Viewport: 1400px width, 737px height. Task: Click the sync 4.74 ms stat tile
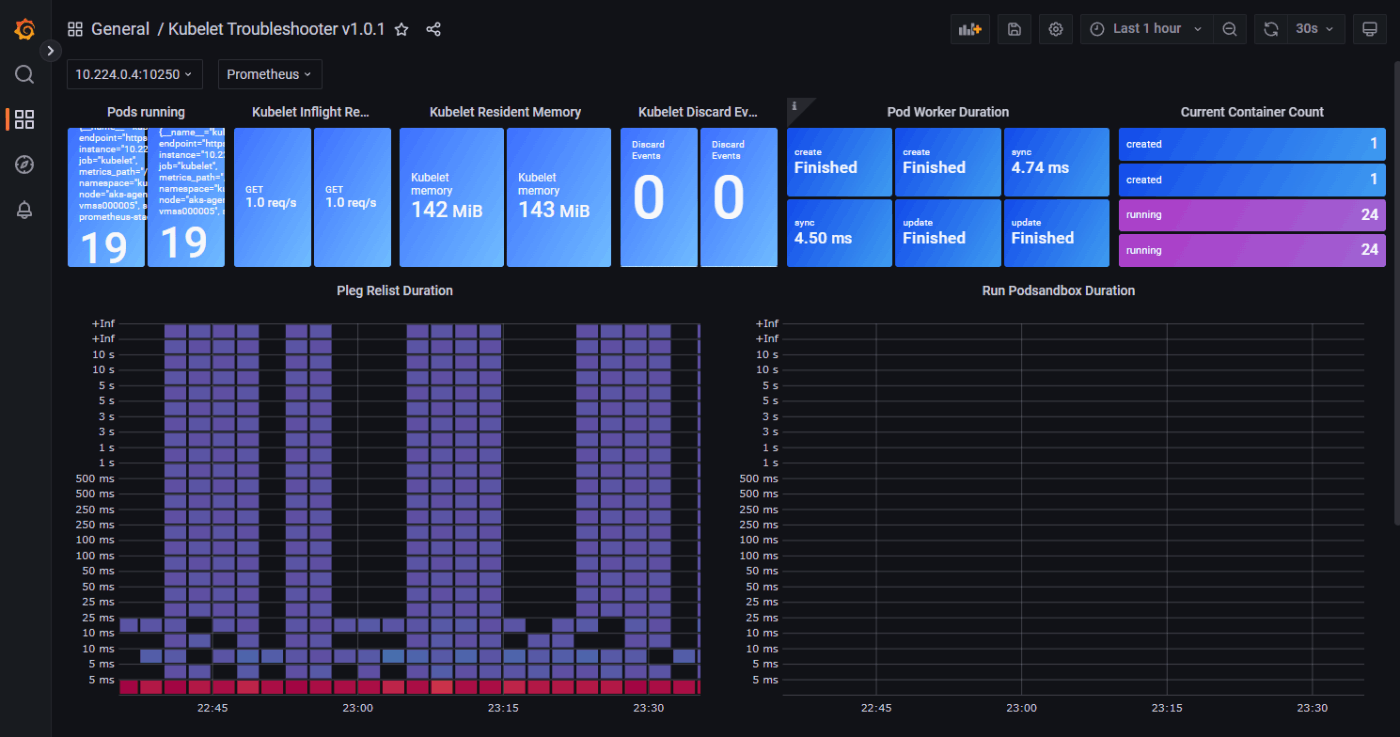(1056, 161)
